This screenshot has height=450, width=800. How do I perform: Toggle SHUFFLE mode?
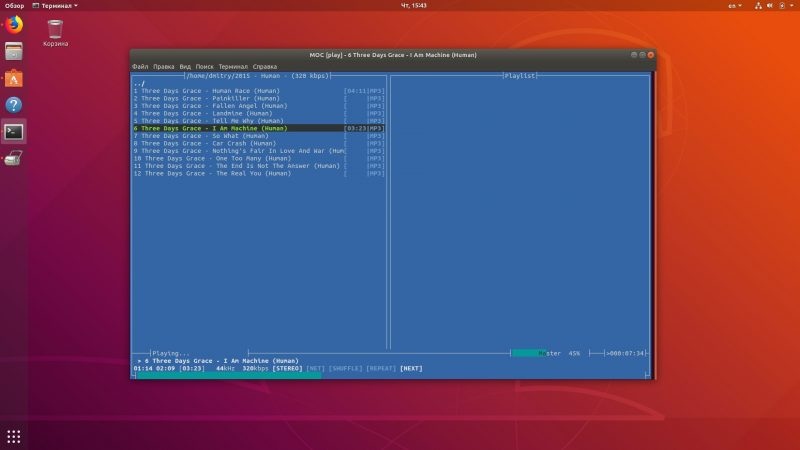click(345, 368)
